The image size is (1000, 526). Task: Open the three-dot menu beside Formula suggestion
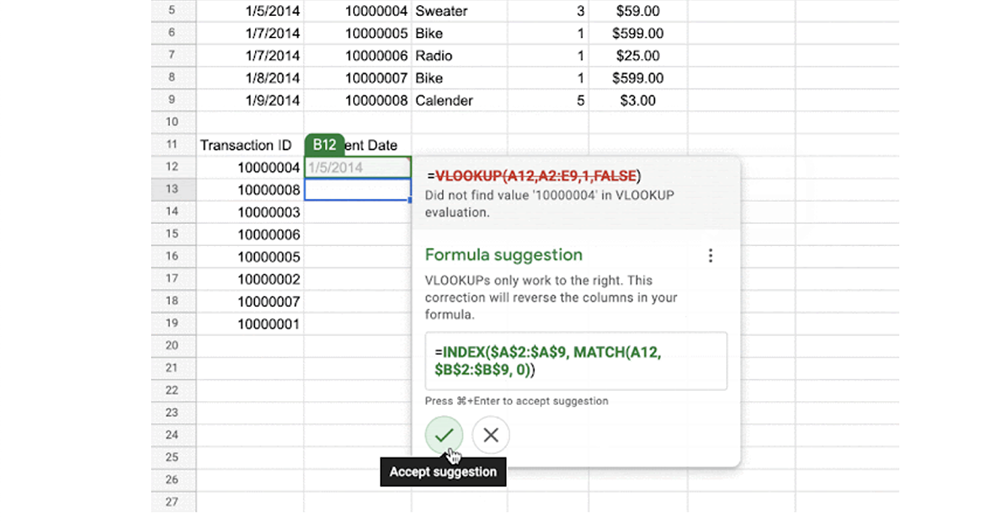[710, 256]
